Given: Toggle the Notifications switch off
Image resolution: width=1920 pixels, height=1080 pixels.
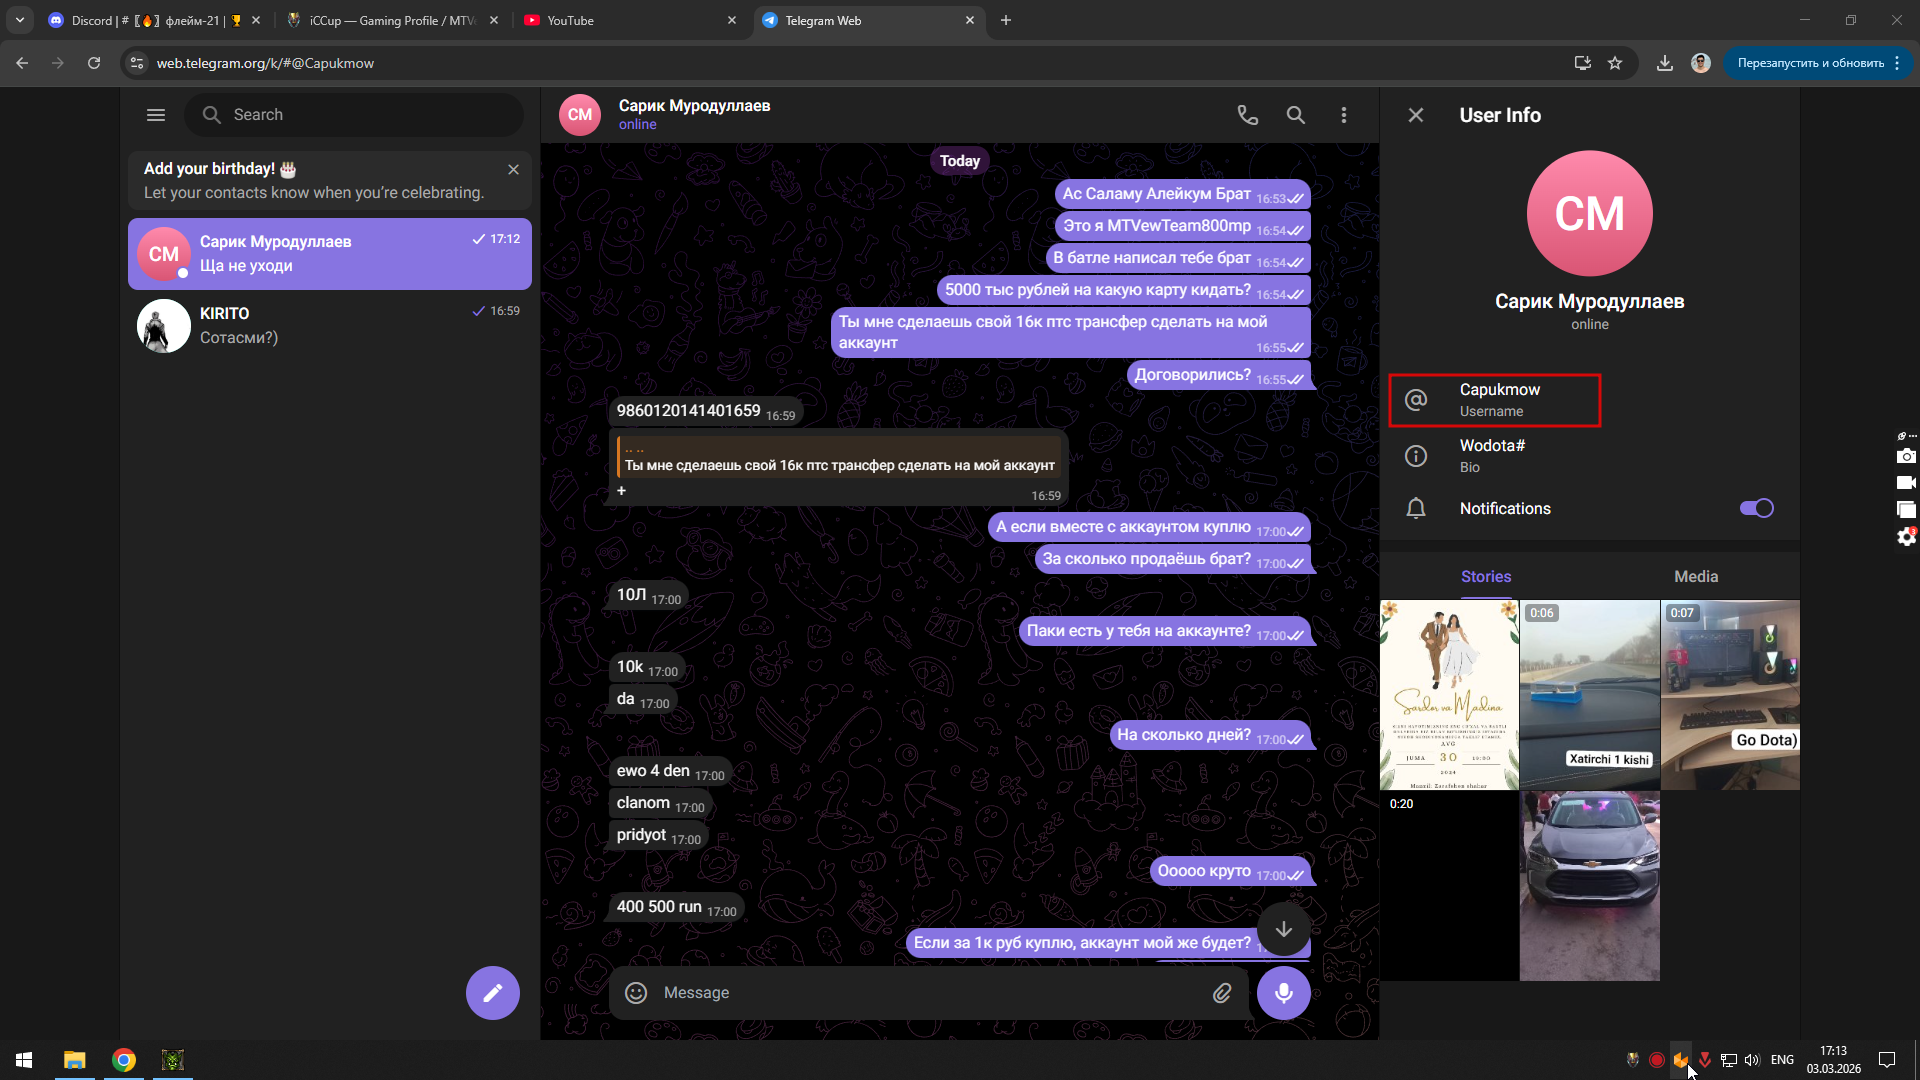Looking at the screenshot, I should click(x=1756, y=508).
